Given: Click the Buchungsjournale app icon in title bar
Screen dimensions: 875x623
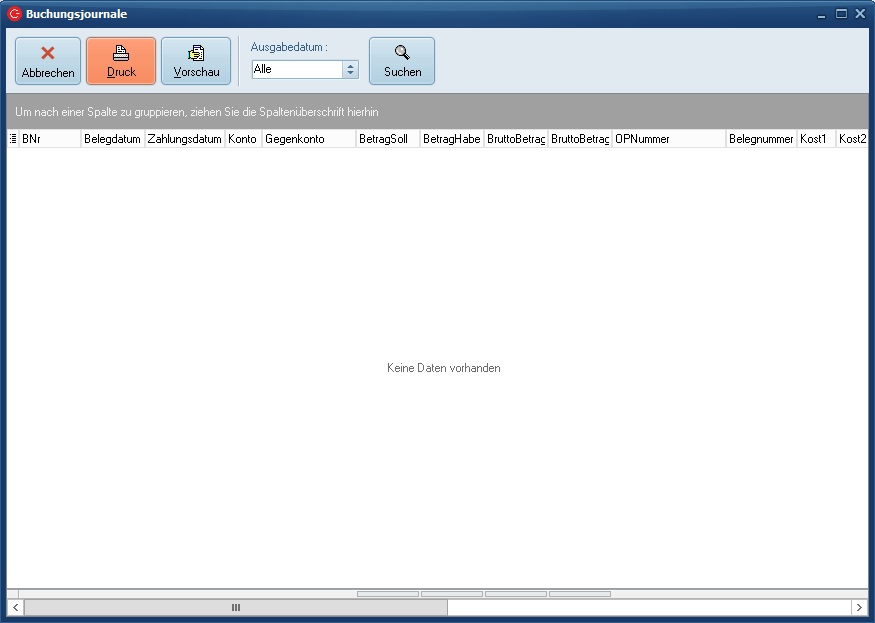Looking at the screenshot, I should pyautogui.click(x=14, y=14).
